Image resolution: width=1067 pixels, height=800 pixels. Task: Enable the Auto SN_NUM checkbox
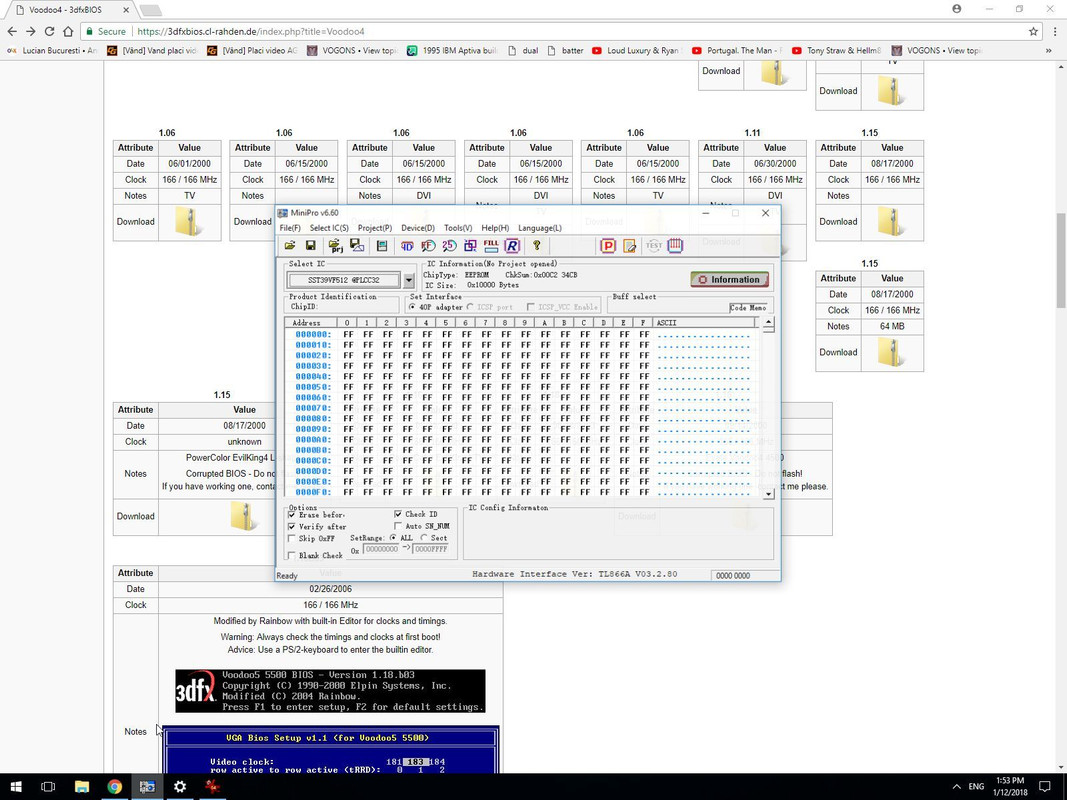click(398, 526)
